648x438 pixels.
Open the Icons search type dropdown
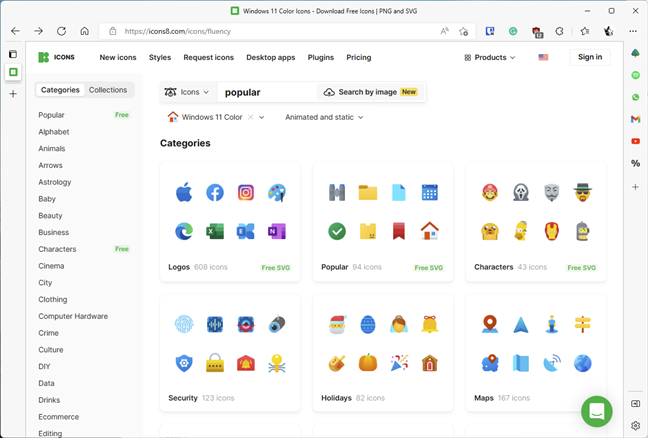186,92
